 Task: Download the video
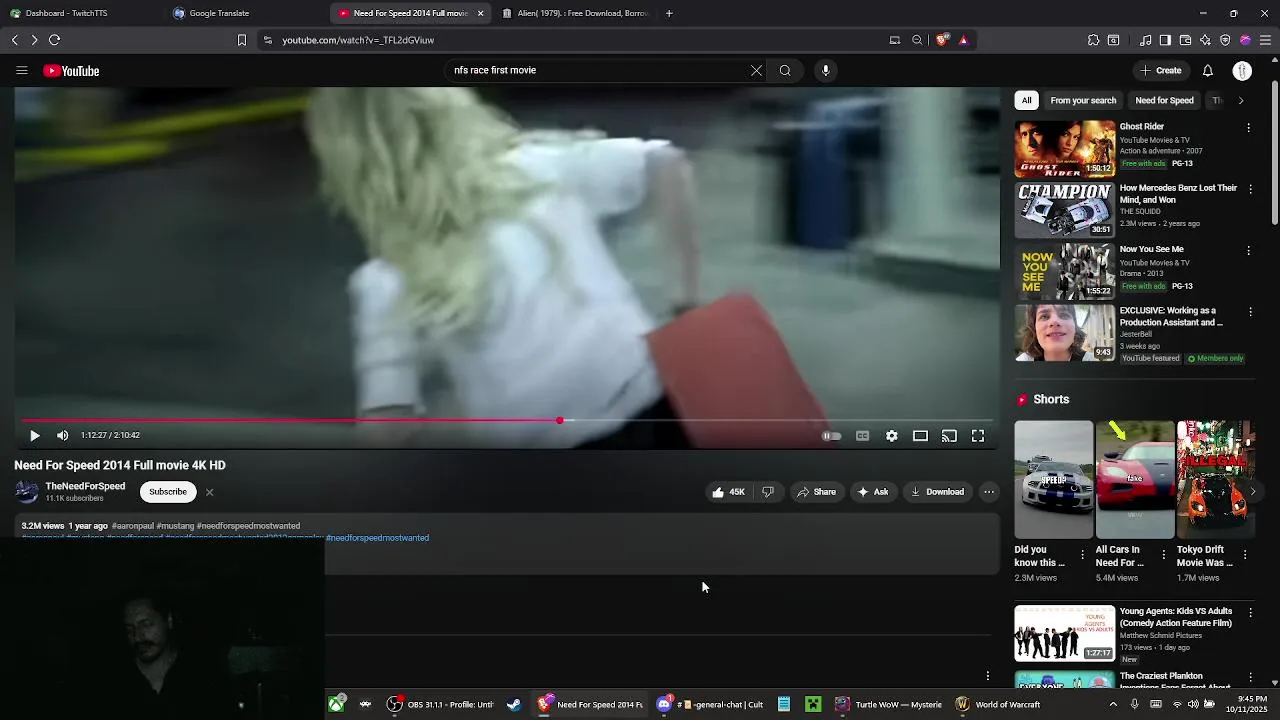coord(937,492)
